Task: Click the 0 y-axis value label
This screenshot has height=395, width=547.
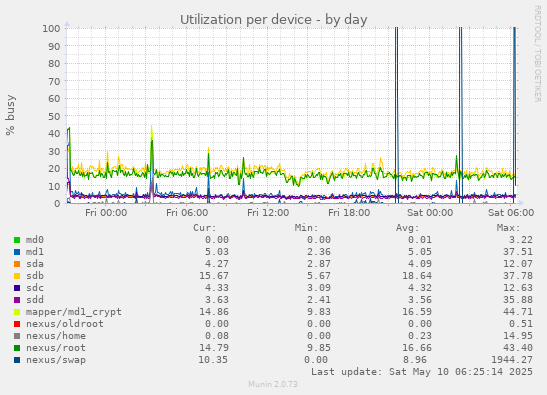Action: click(57, 203)
